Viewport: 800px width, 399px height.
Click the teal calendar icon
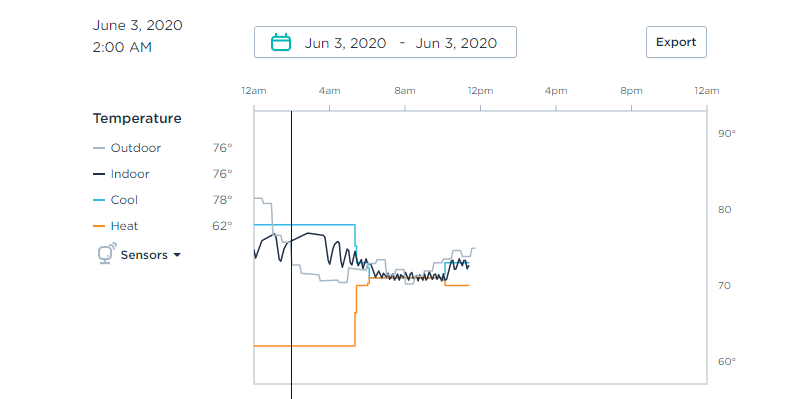(281, 42)
